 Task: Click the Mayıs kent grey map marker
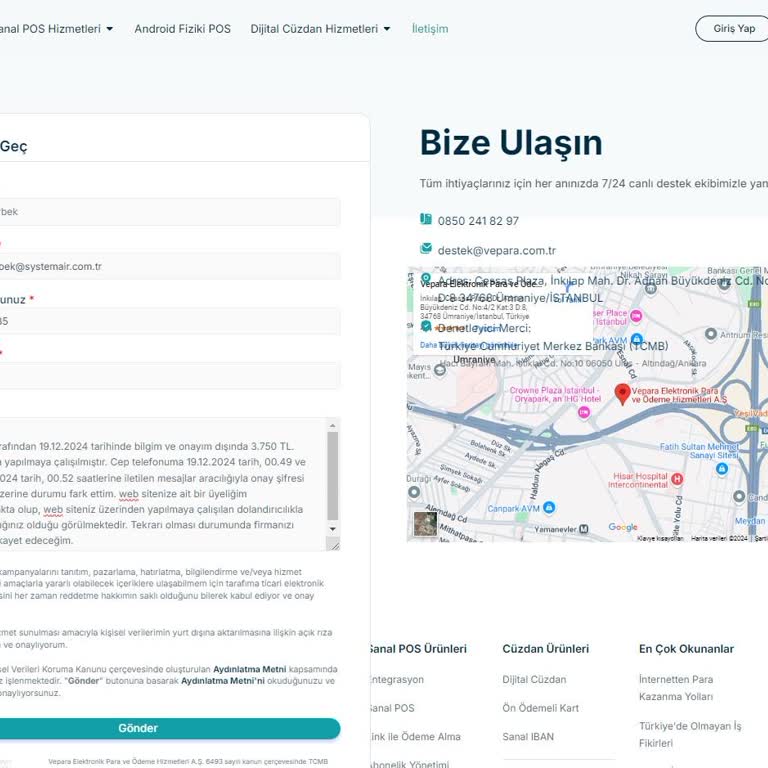click(440, 370)
